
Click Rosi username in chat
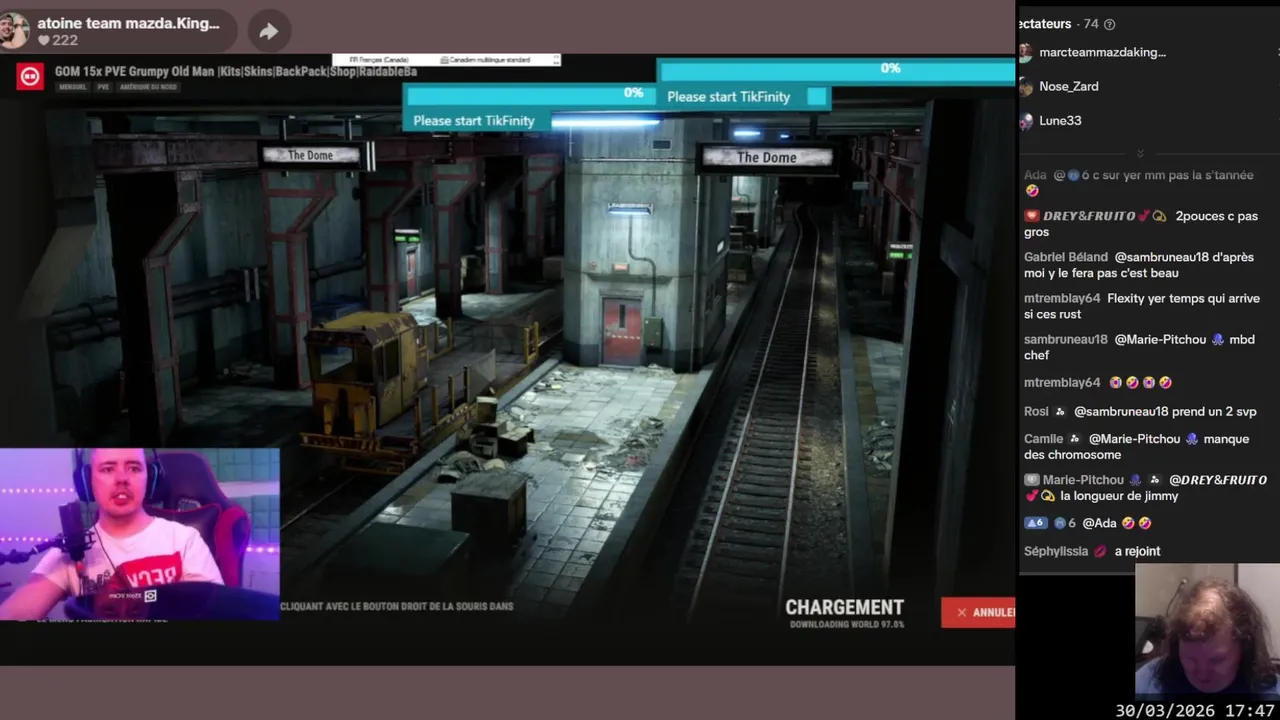point(1036,411)
